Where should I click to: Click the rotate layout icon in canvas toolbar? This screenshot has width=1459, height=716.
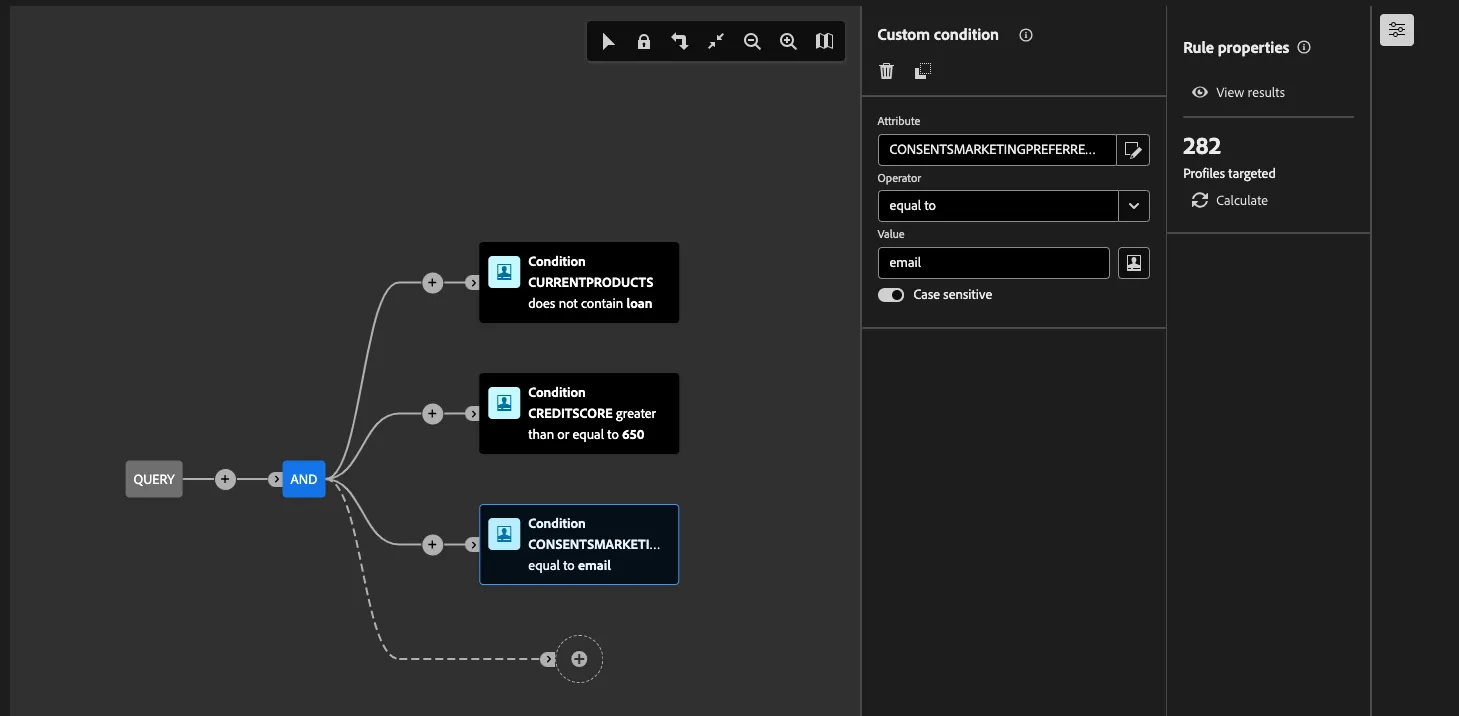[680, 42]
